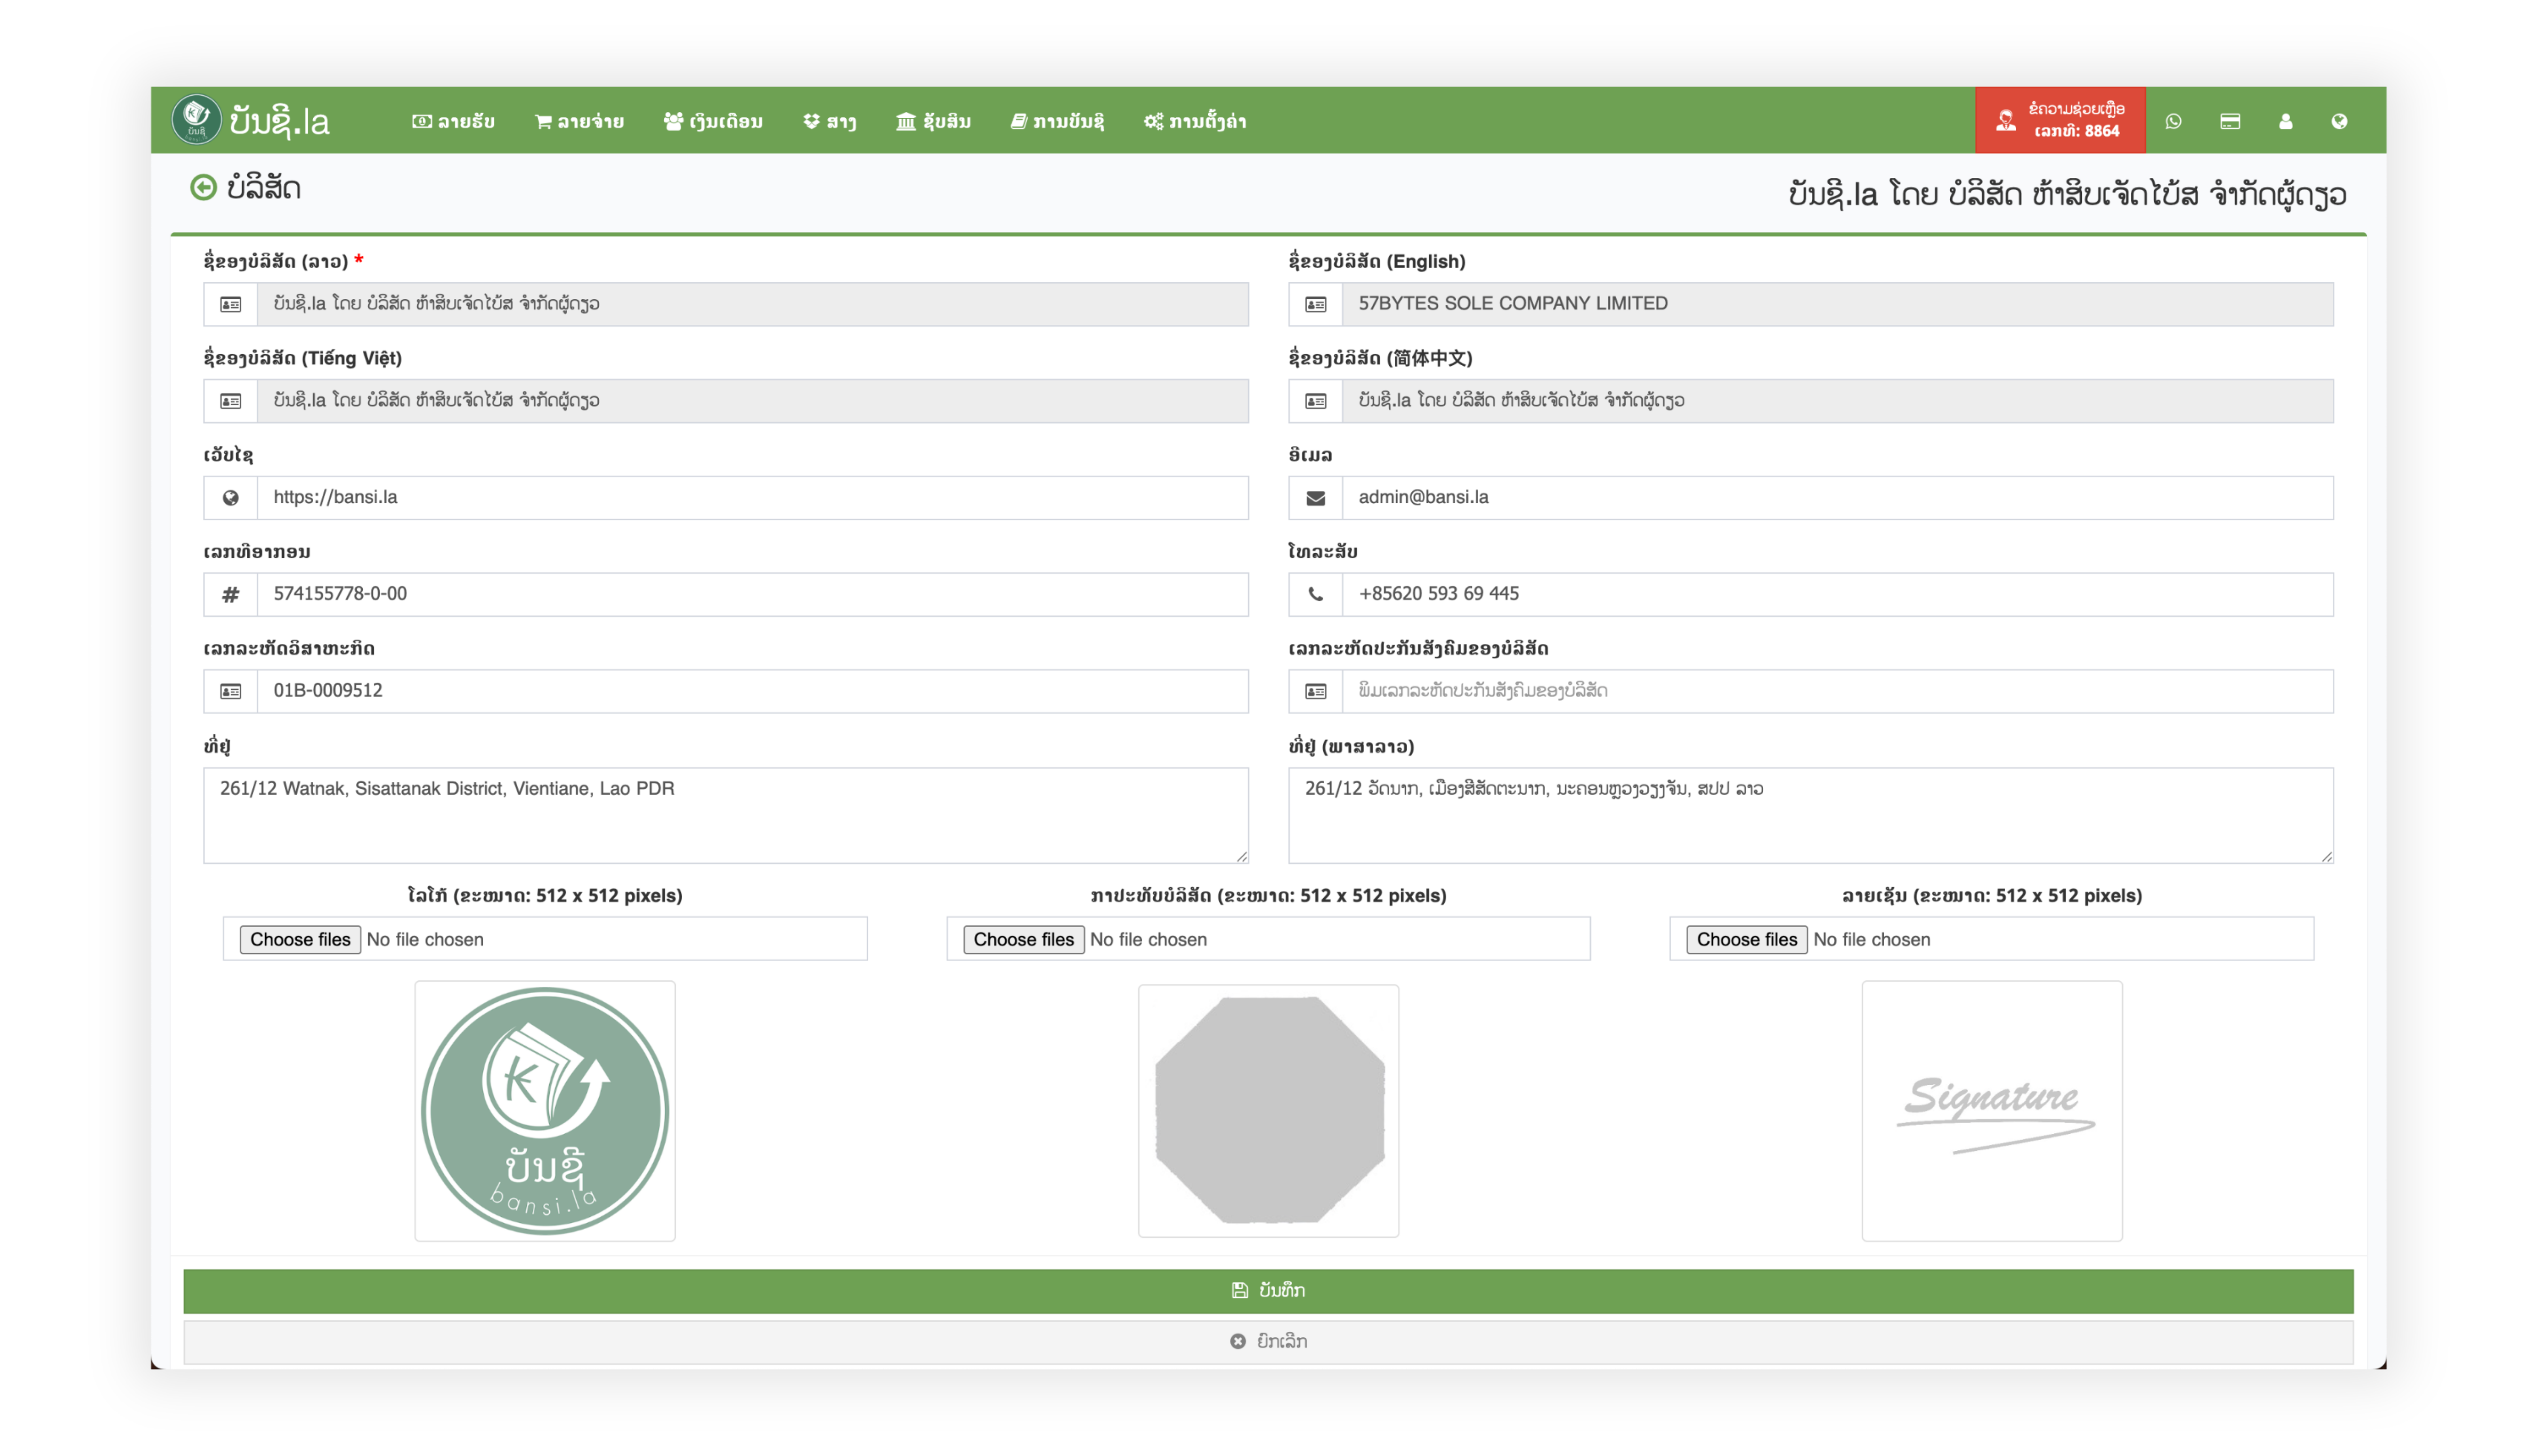Screen dimensions: 2539x1456
Task: Click the logo upload label above first file chooser
Action: 545,896
